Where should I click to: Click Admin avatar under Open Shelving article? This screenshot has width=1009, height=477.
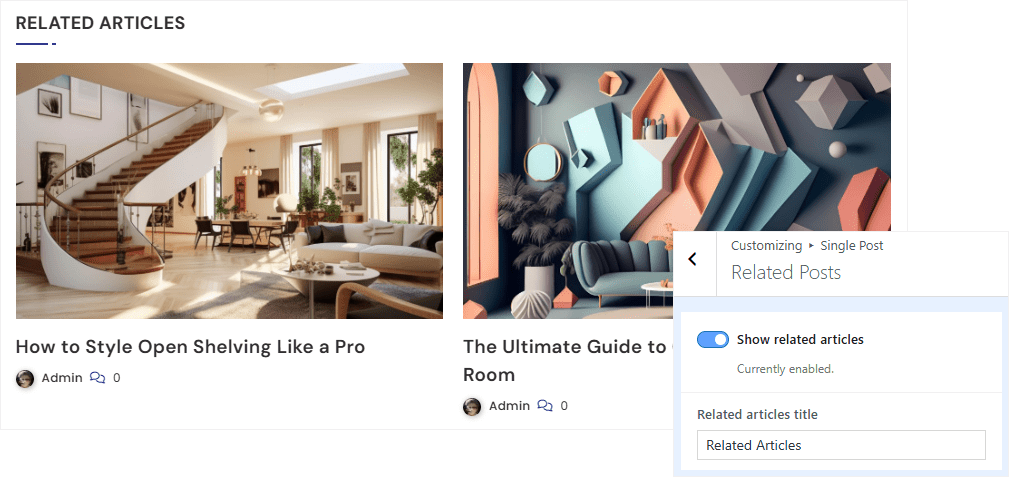pyautogui.click(x=24, y=379)
